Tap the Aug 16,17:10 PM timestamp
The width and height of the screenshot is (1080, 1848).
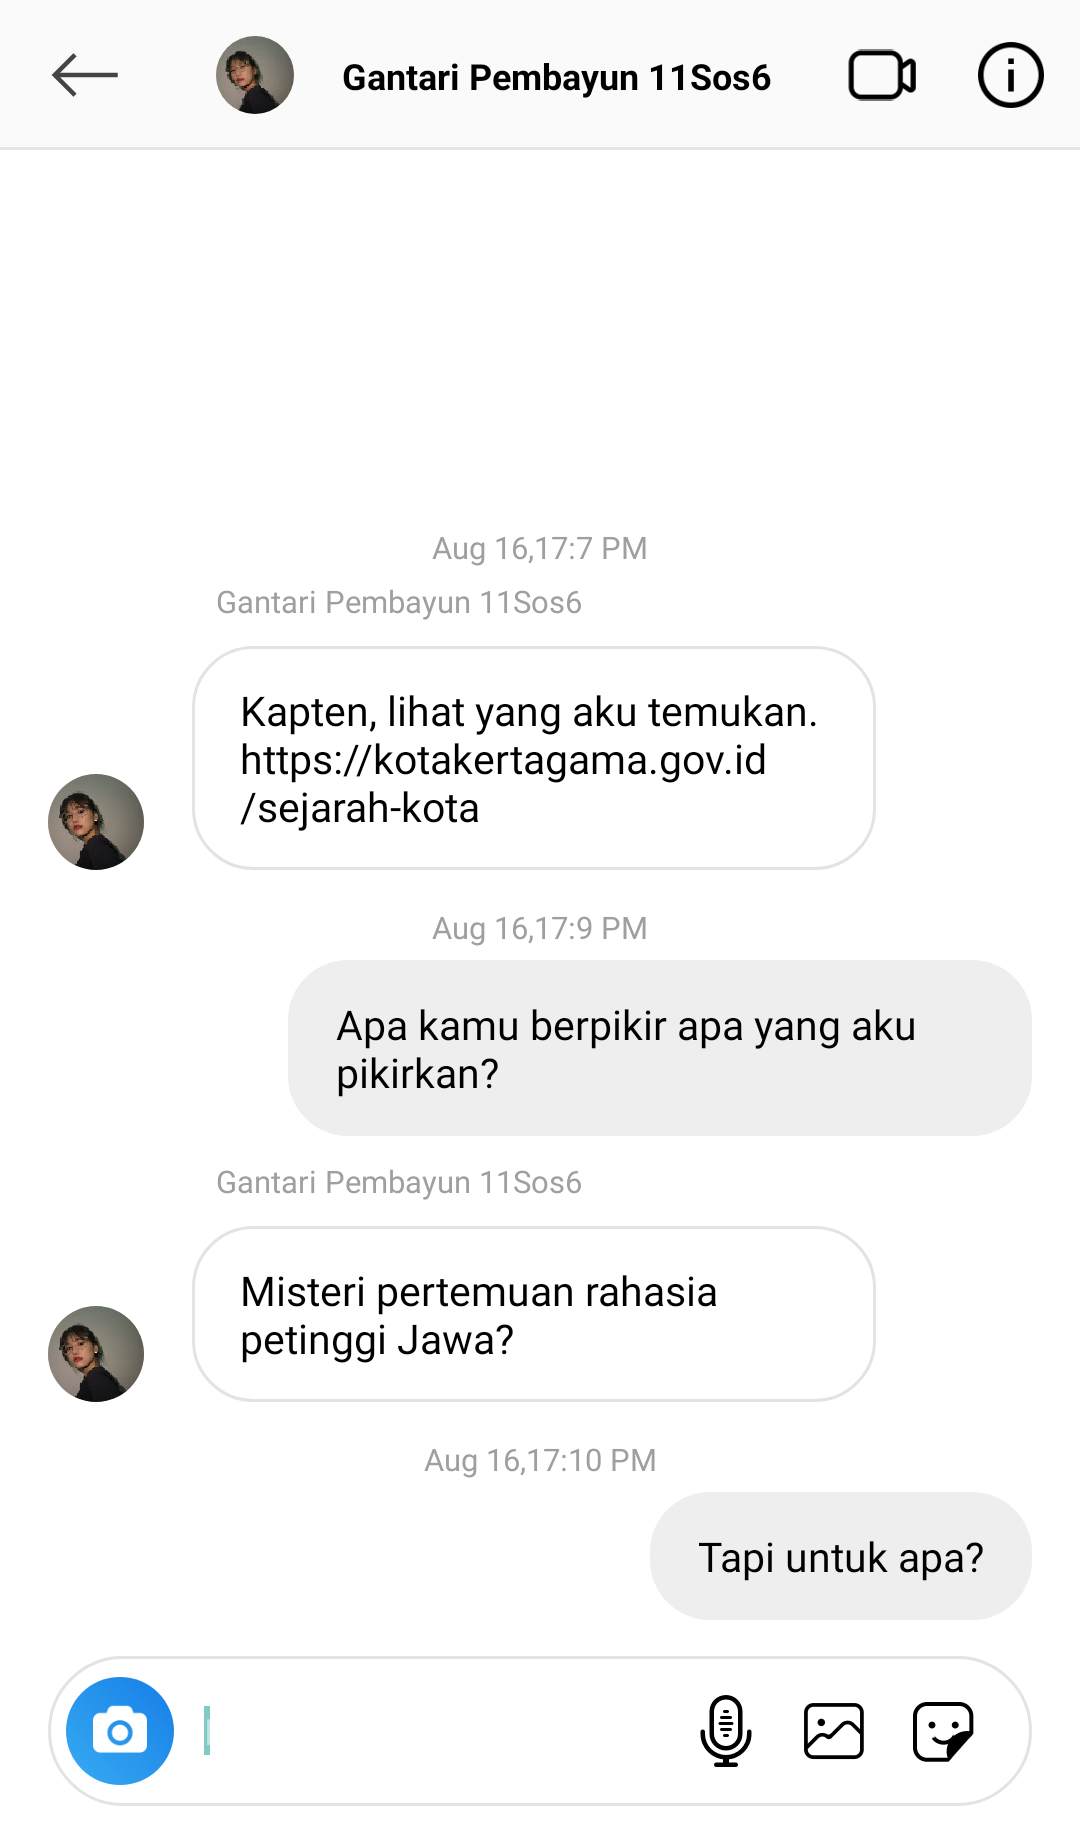540,1460
